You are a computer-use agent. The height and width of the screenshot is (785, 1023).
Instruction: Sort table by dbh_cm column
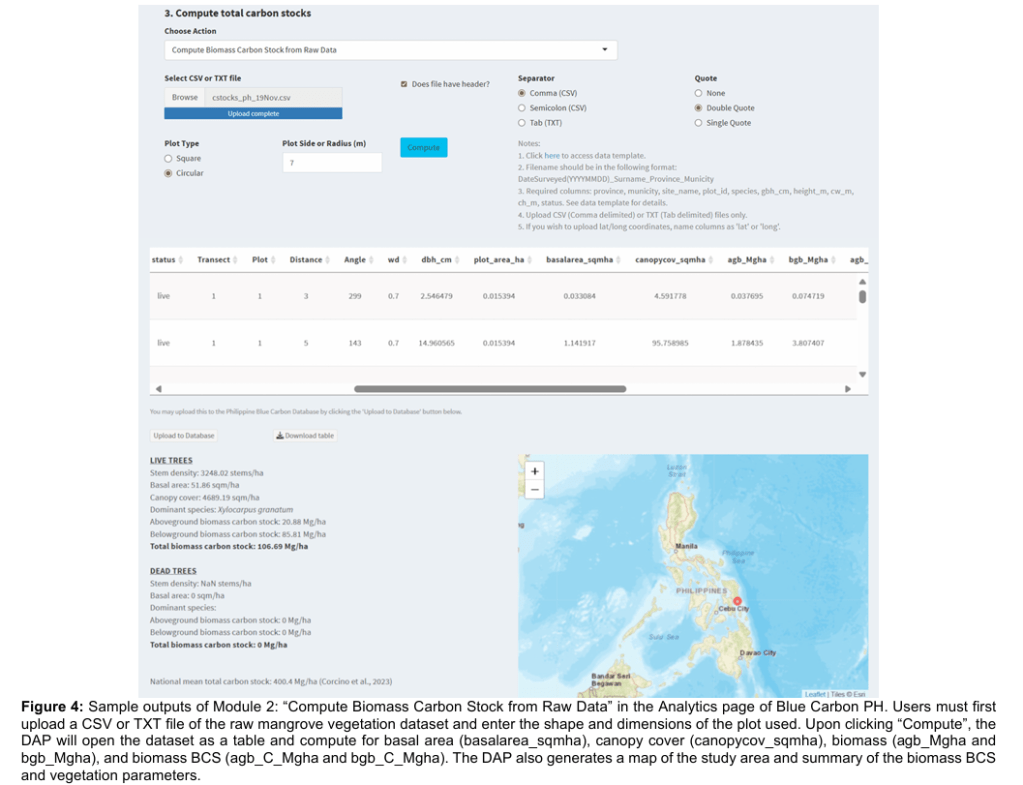(x=437, y=260)
